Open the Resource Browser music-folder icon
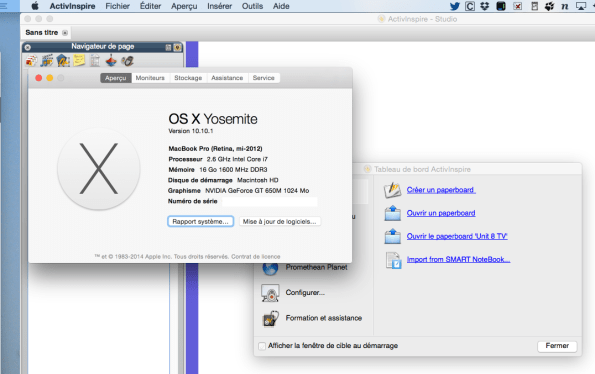595x374 pixels. pyautogui.click(x=47, y=61)
